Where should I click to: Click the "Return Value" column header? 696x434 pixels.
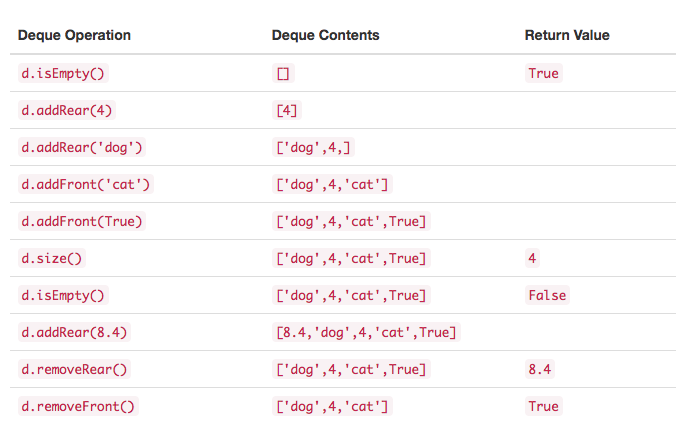coord(567,35)
